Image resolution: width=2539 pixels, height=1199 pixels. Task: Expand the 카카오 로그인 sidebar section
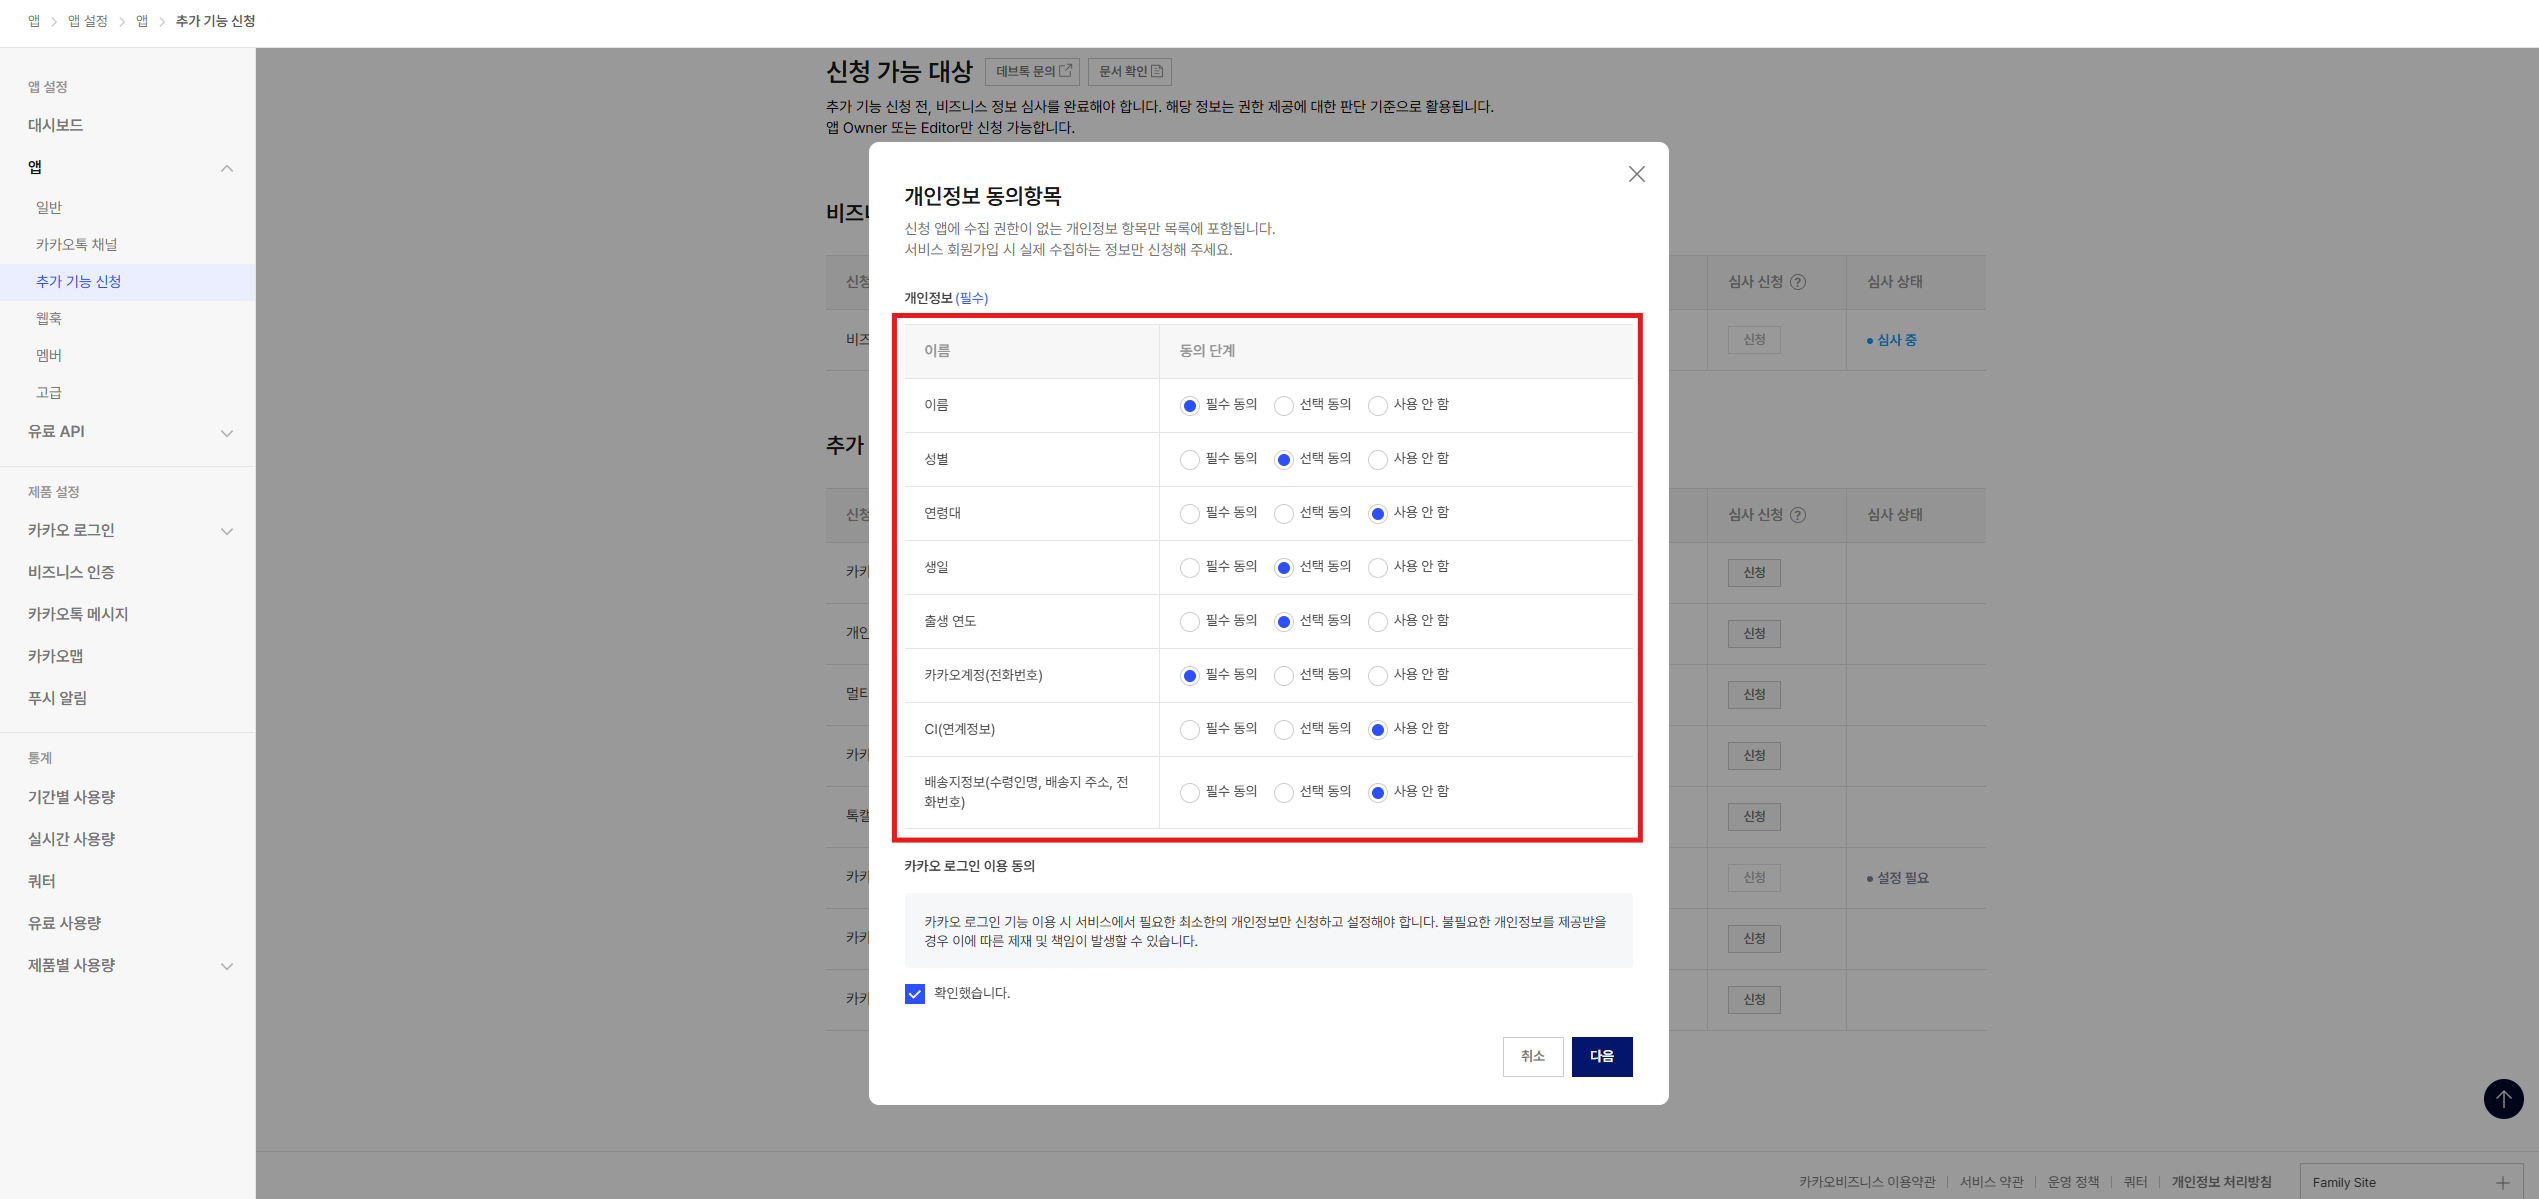tap(227, 531)
